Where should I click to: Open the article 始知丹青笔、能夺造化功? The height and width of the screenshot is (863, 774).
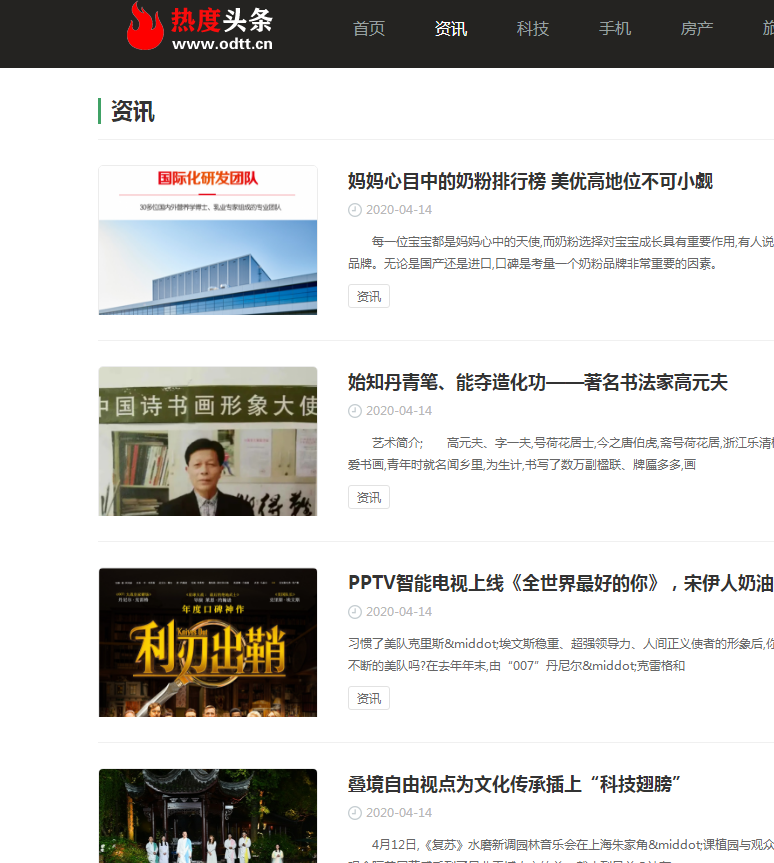pos(537,382)
